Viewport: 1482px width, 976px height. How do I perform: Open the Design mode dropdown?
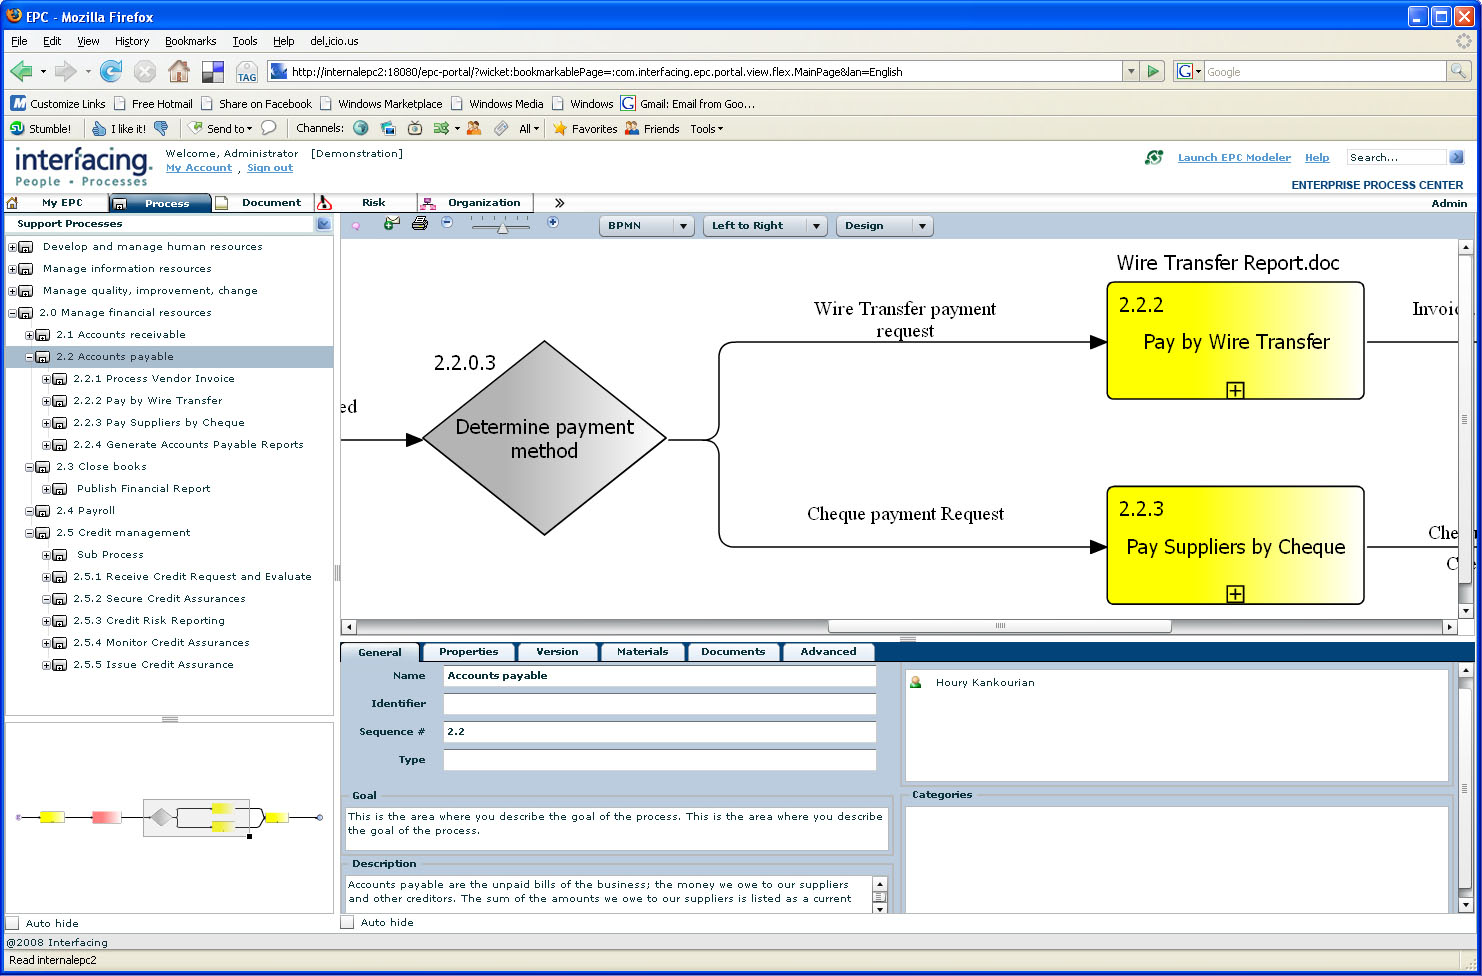click(x=921, y=226)
